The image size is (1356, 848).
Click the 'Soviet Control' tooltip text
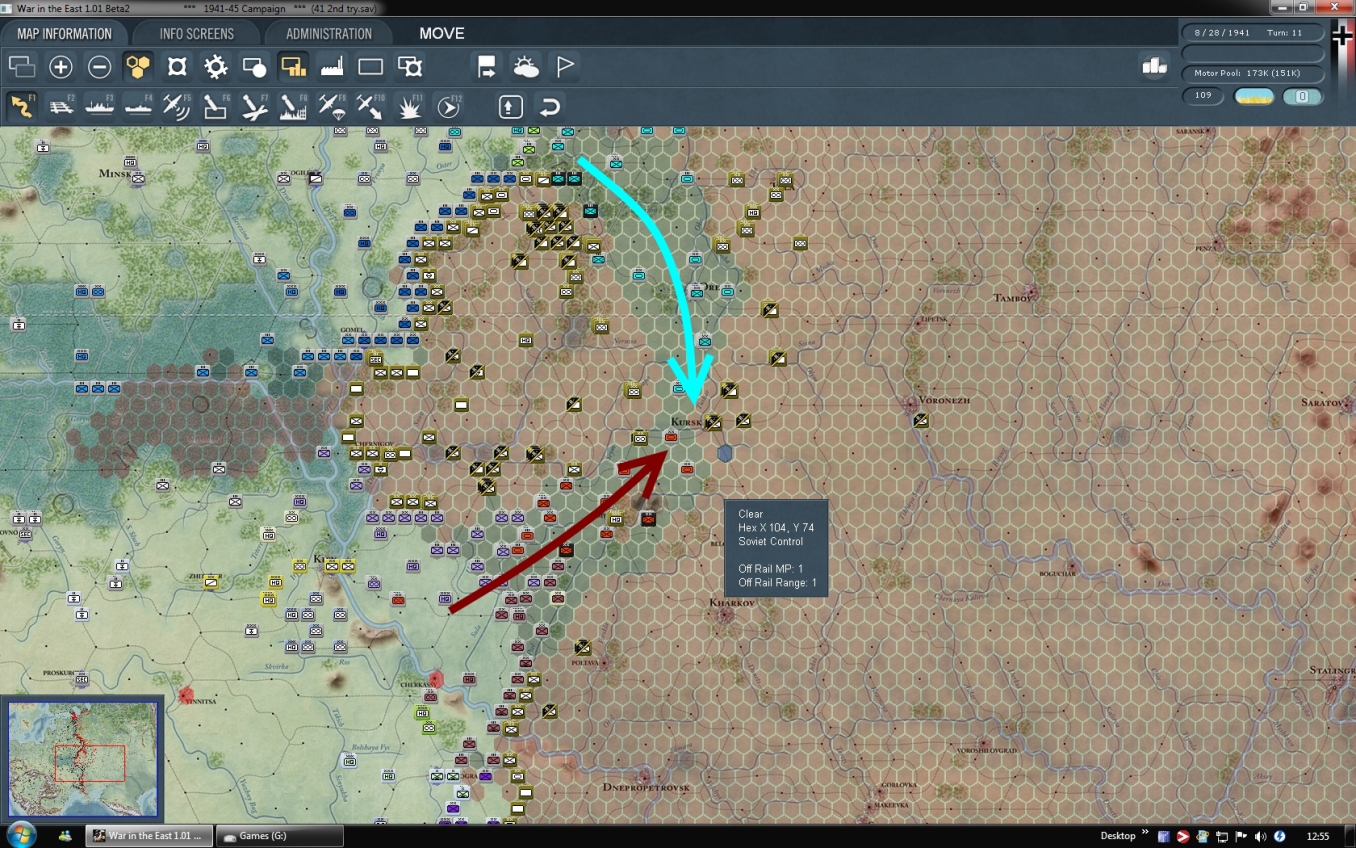[770, 541]
